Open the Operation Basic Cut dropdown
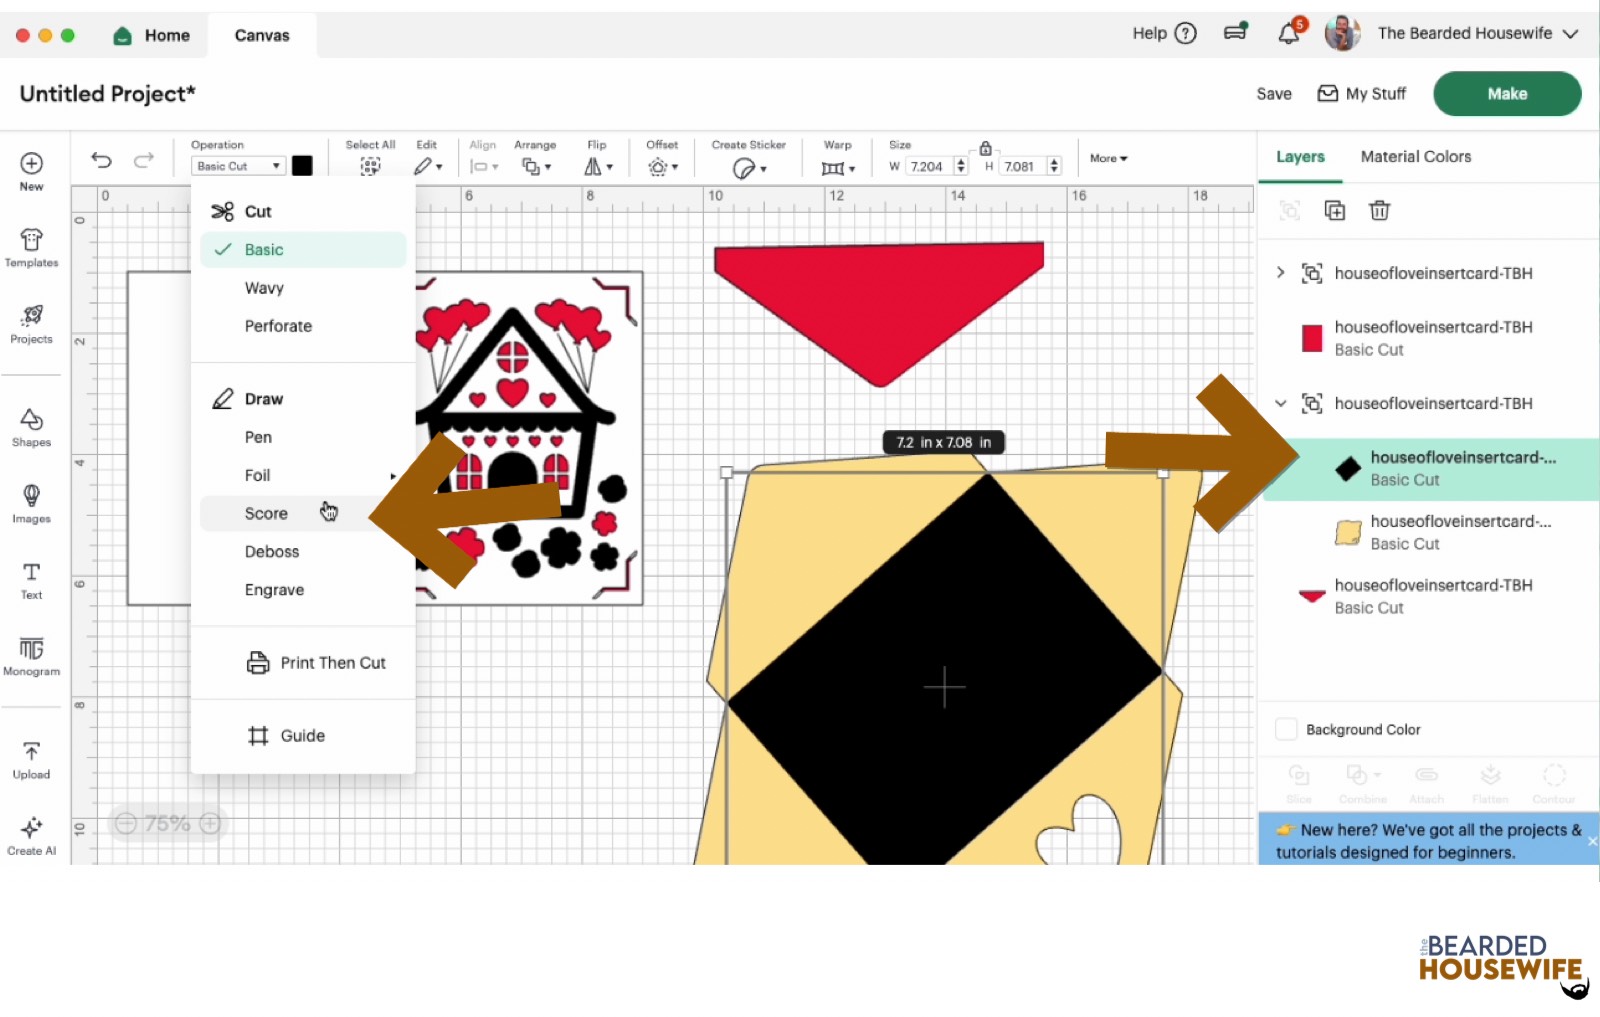Screen dimensions: 1600x1017 point(239,166)
